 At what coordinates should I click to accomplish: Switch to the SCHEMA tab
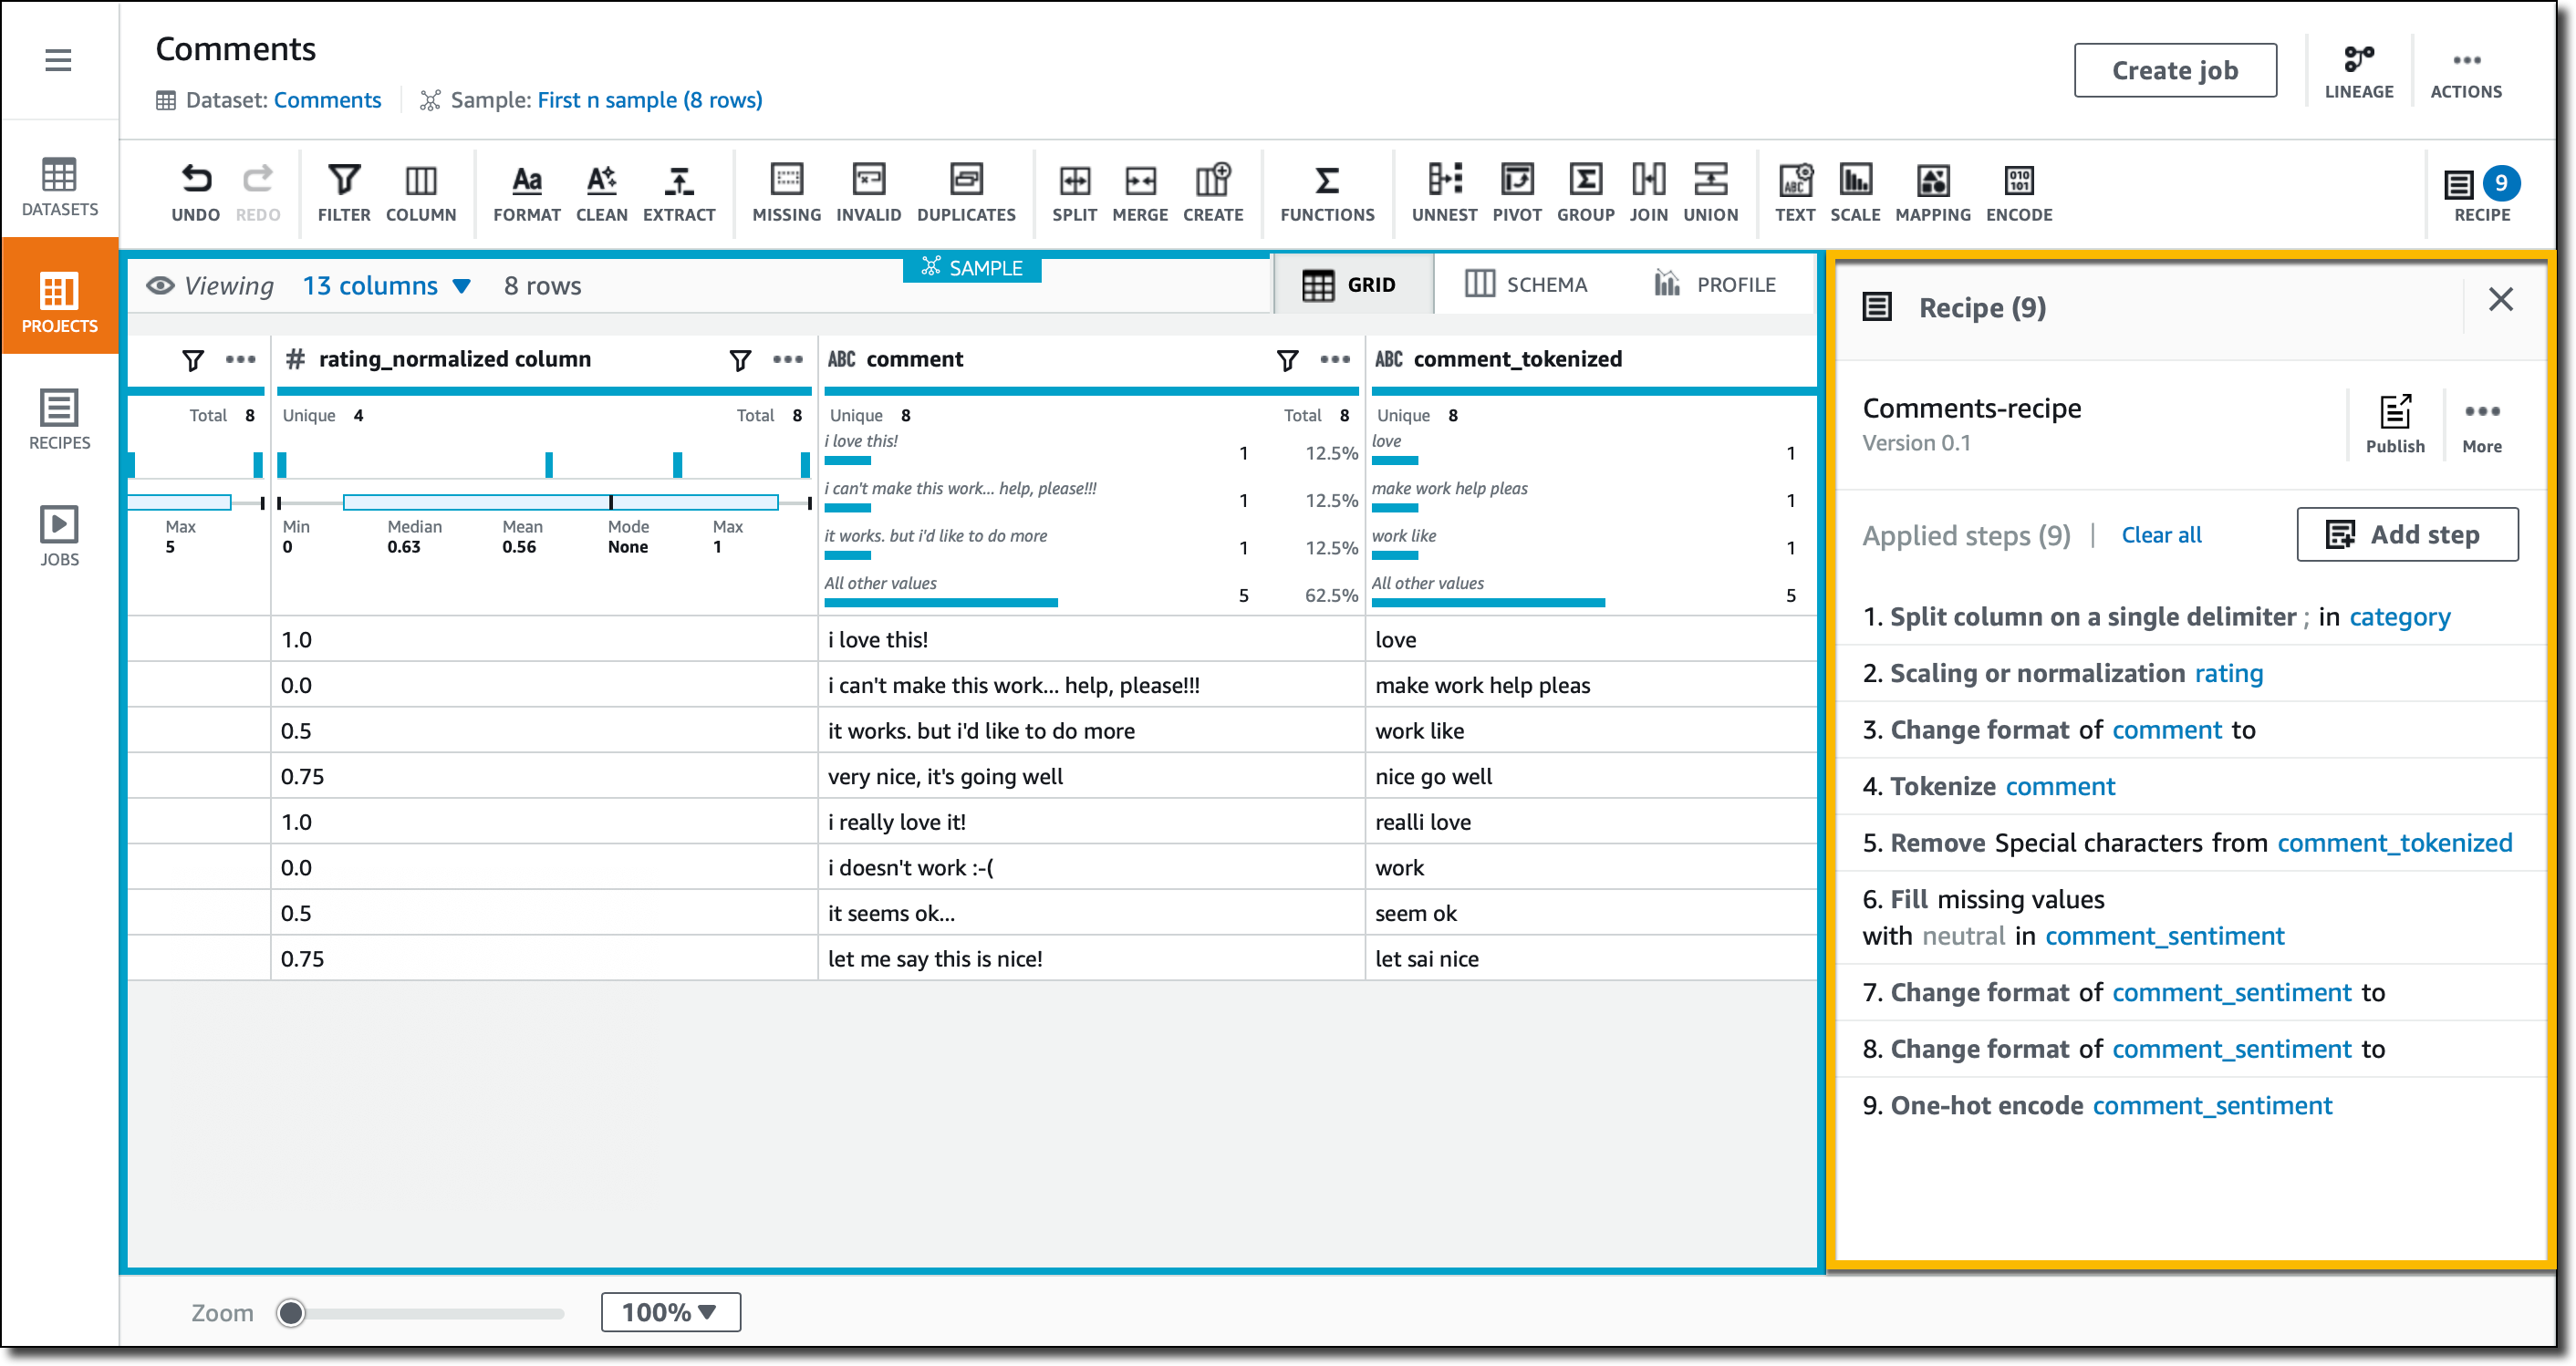point(1527,284)
